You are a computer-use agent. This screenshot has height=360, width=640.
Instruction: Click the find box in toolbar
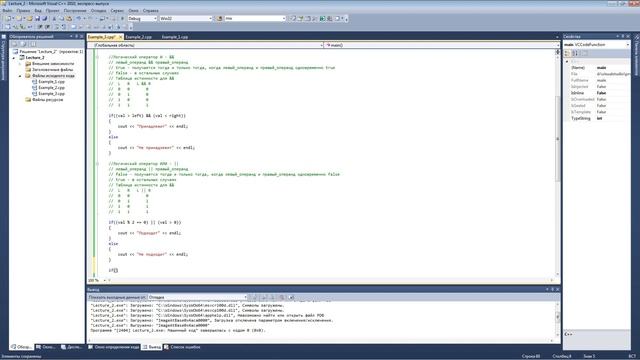pyautogui.click(x=255, y=18)
